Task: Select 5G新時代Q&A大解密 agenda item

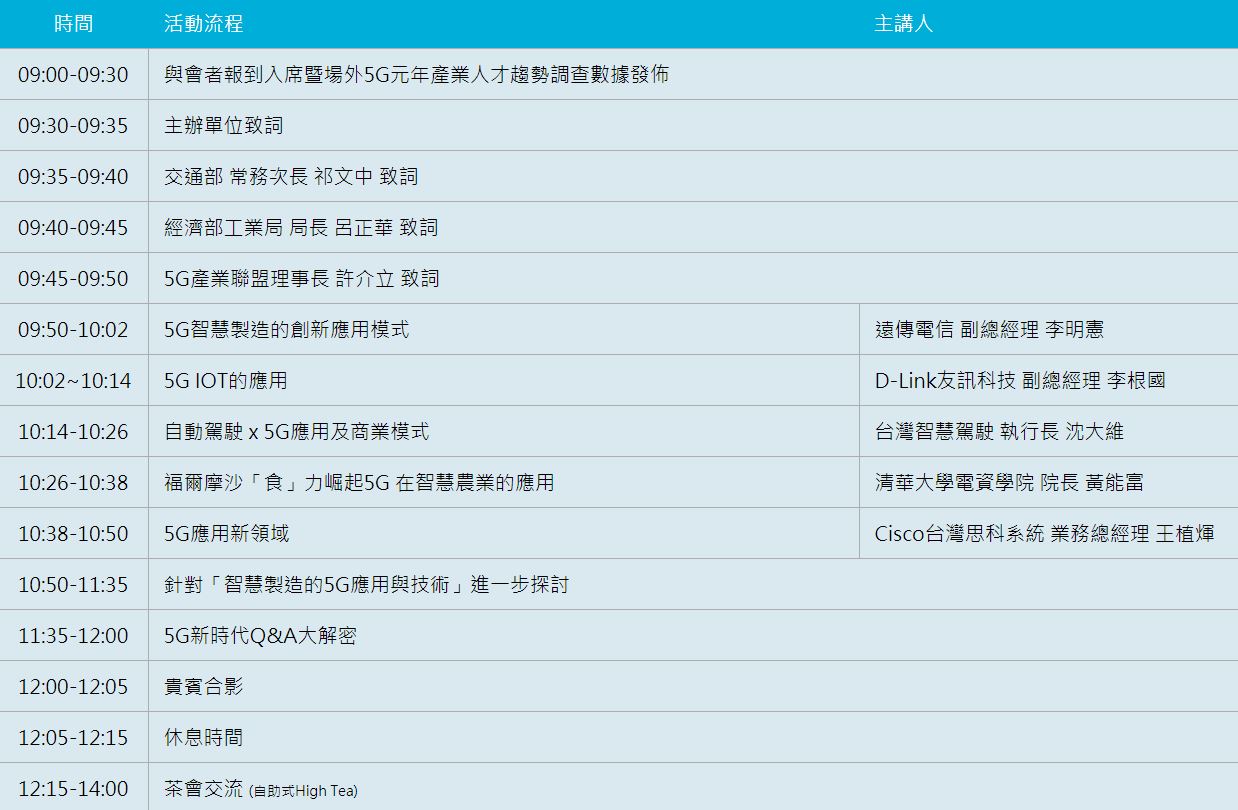Action: [x=260, y=636]
